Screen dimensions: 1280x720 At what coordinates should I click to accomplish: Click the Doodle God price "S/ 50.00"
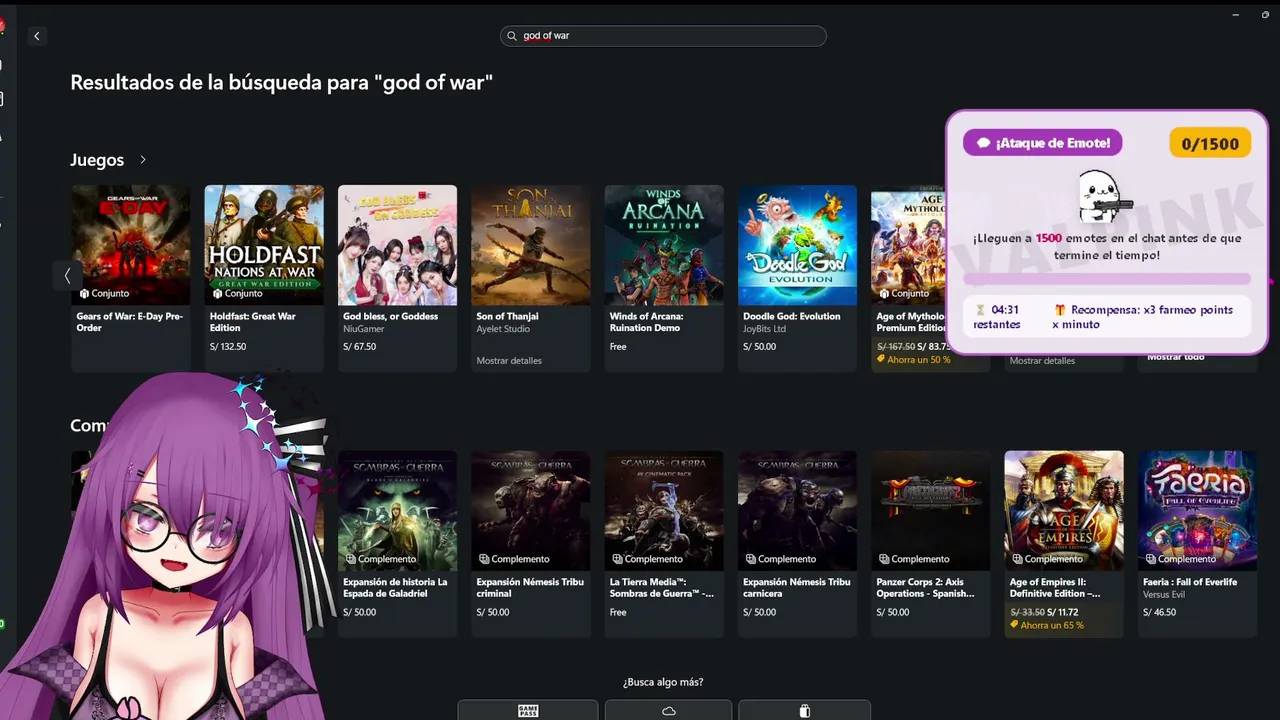click(x=760, y=347)
